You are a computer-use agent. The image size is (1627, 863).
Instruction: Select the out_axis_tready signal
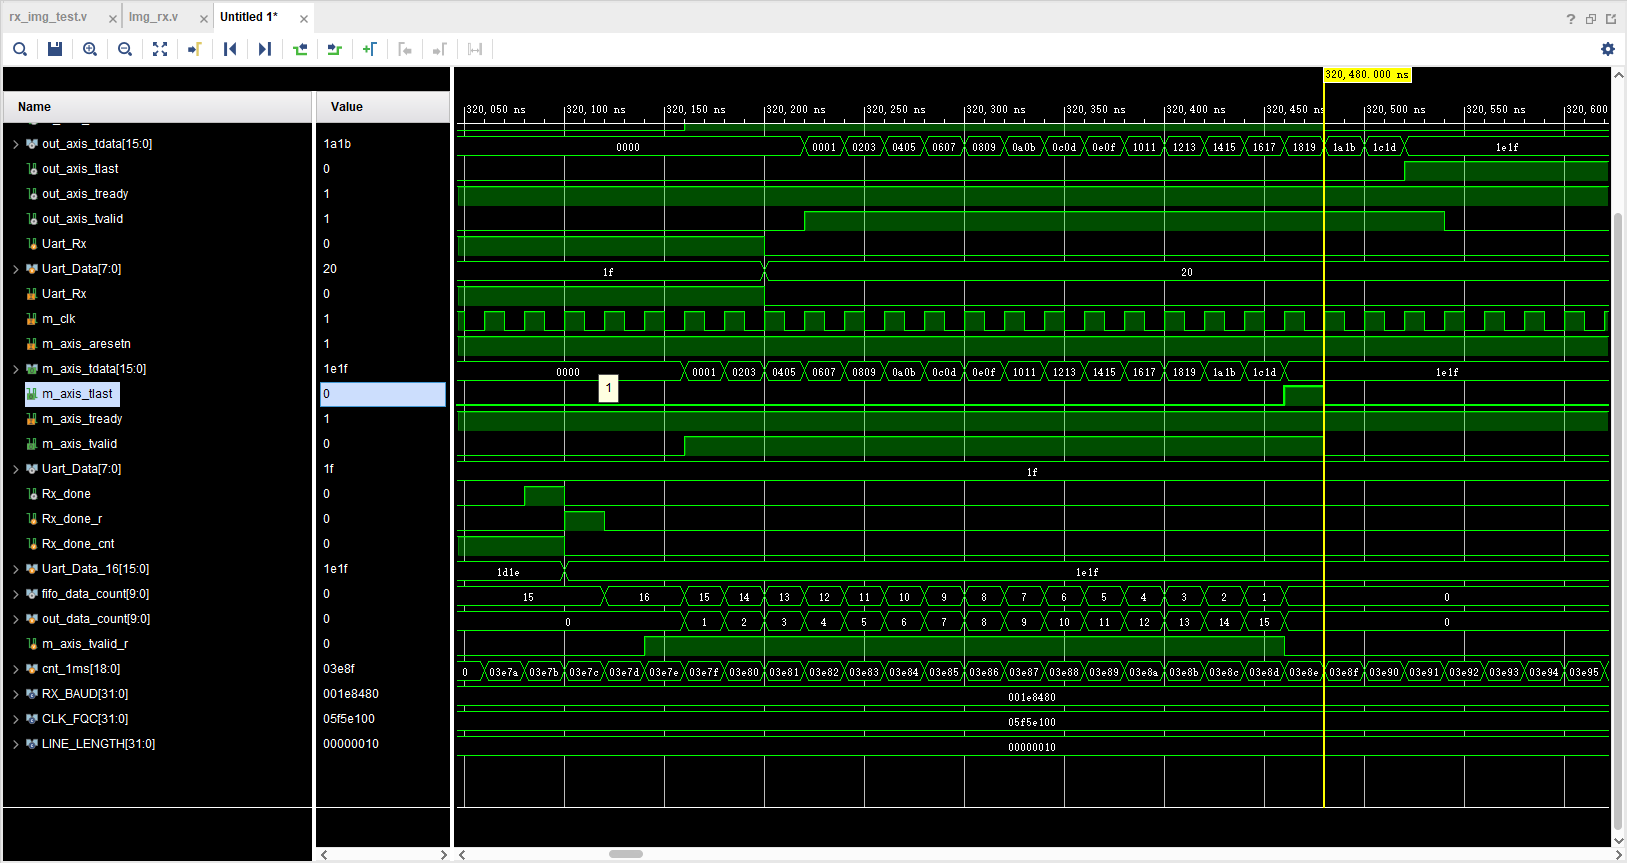pyautogui.click(x=85, y=194)
